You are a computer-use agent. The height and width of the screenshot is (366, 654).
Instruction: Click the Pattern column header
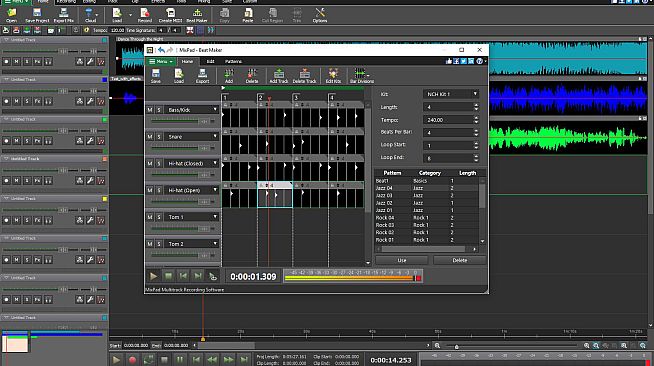392,173
